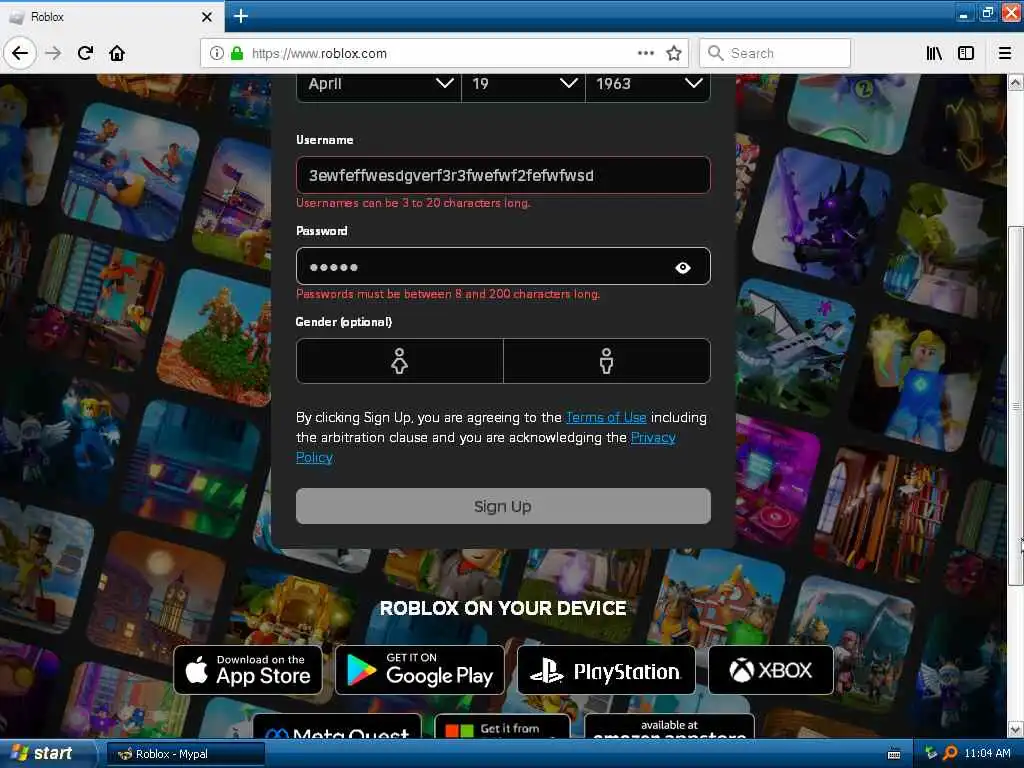
Task: Click into the Username field
Action: point(503,175)
